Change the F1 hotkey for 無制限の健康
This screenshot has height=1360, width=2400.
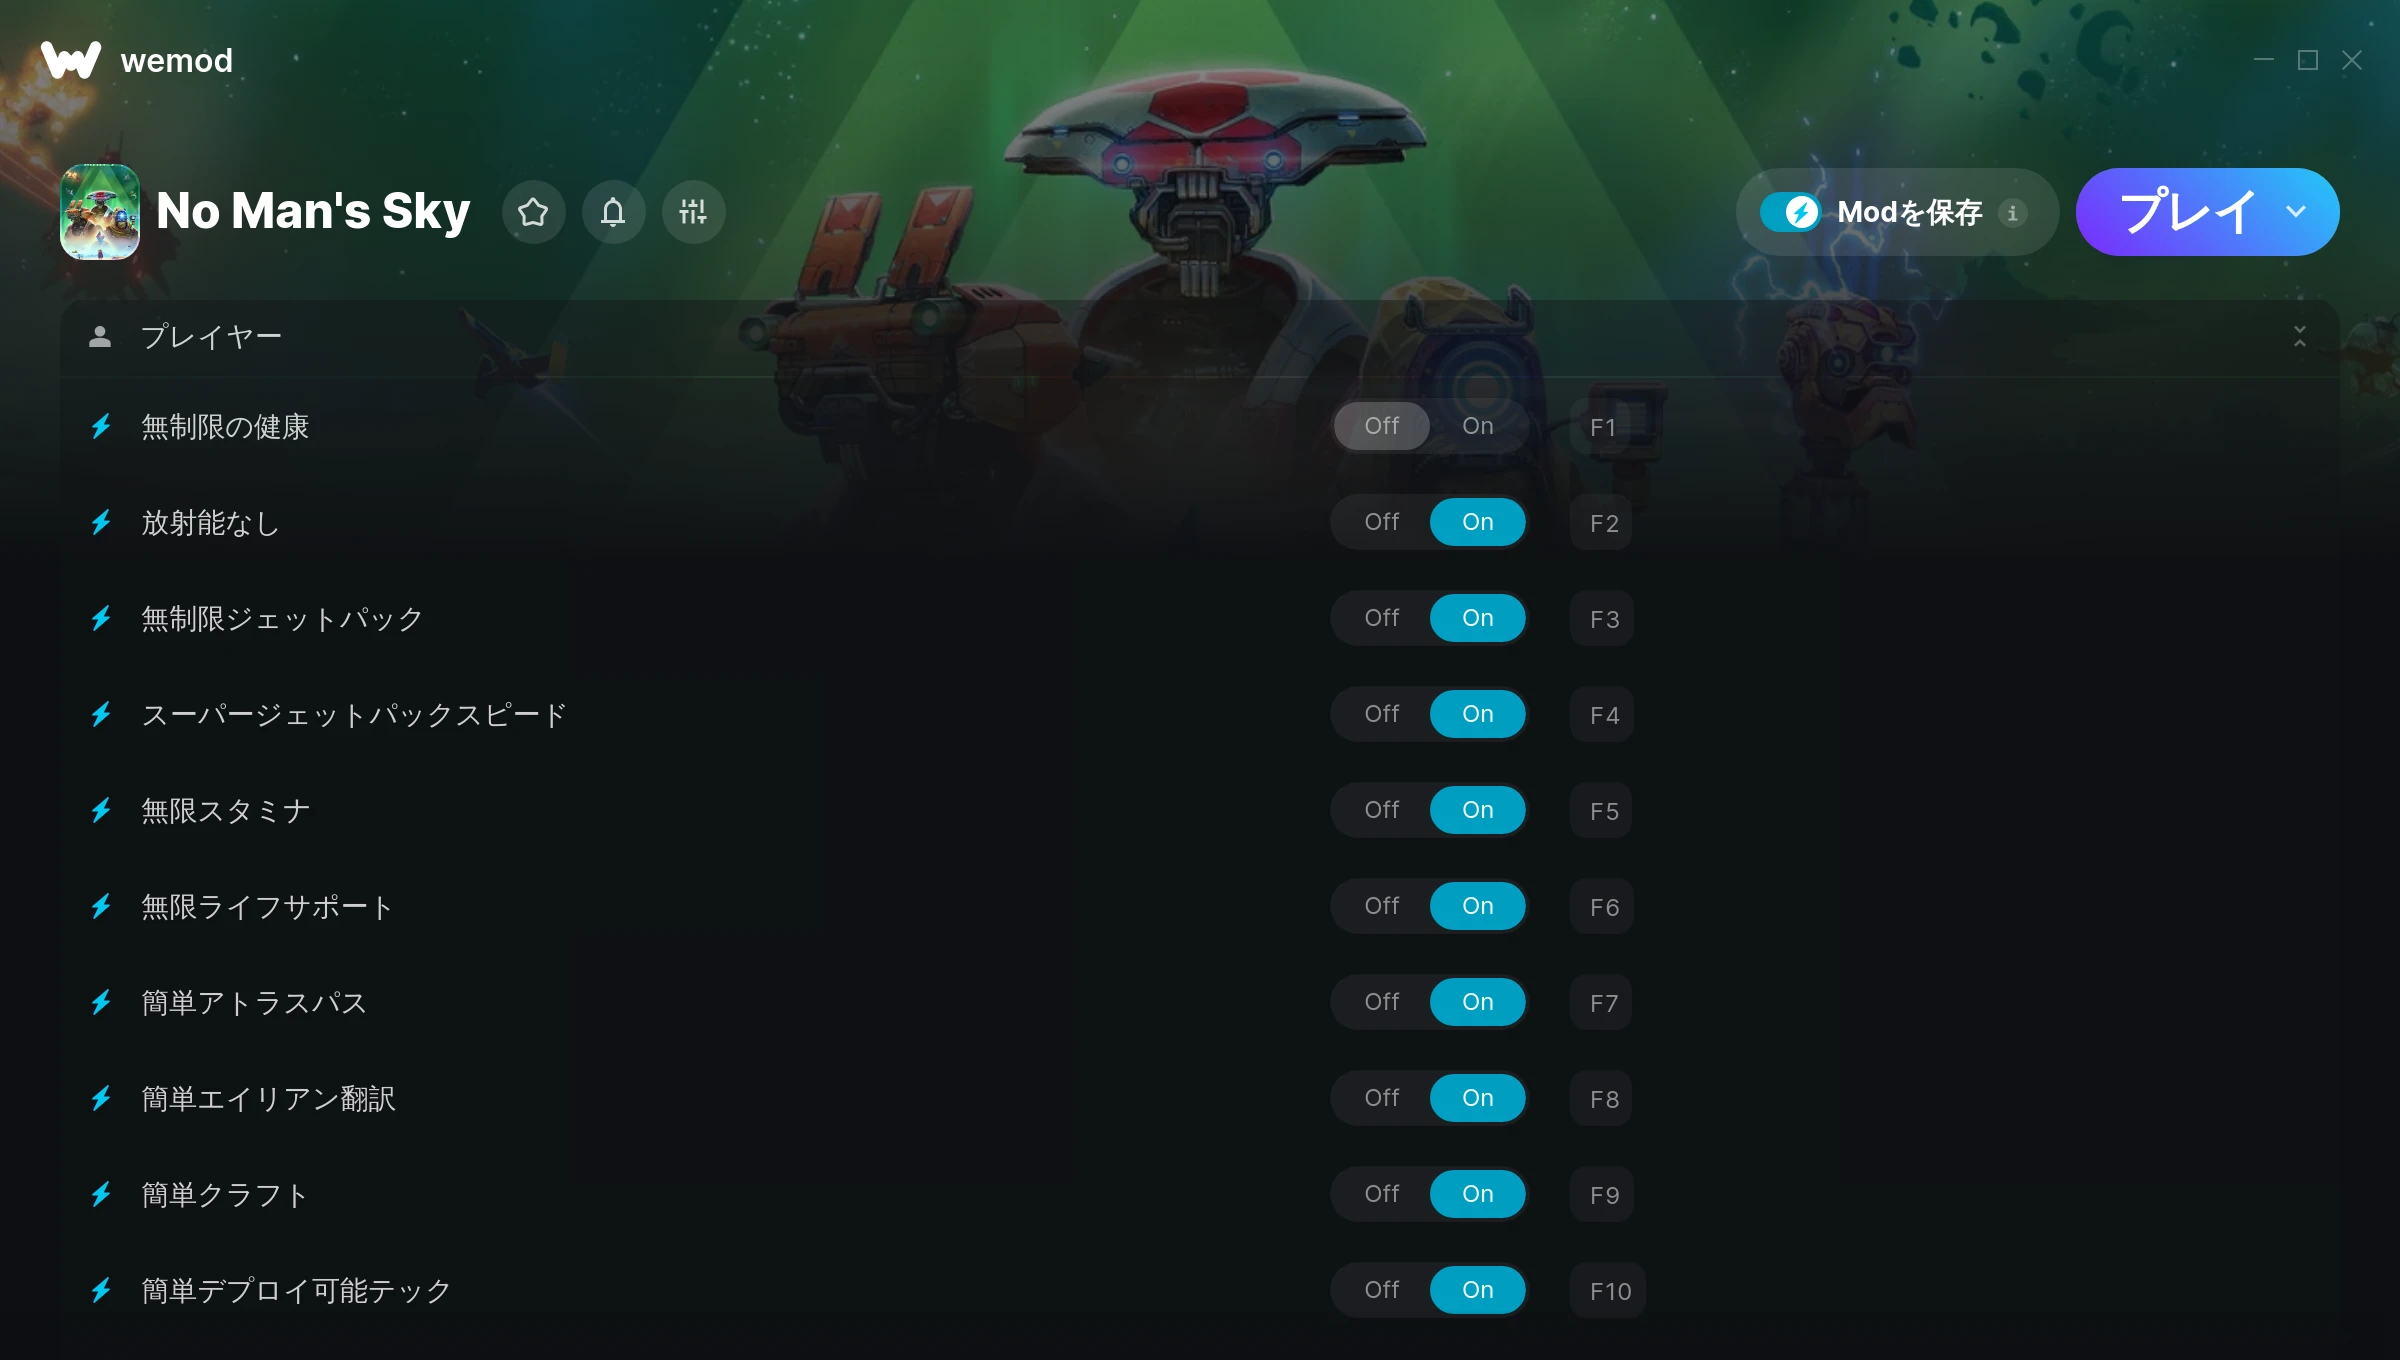coord(1602,427)
